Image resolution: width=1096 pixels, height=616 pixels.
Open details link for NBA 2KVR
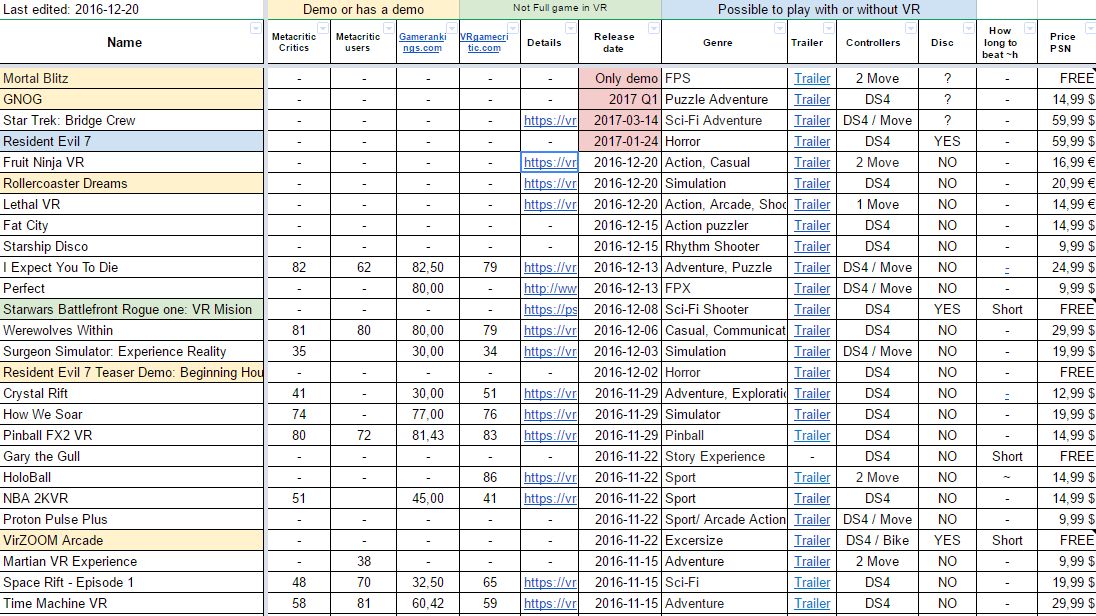coord(550,498)
